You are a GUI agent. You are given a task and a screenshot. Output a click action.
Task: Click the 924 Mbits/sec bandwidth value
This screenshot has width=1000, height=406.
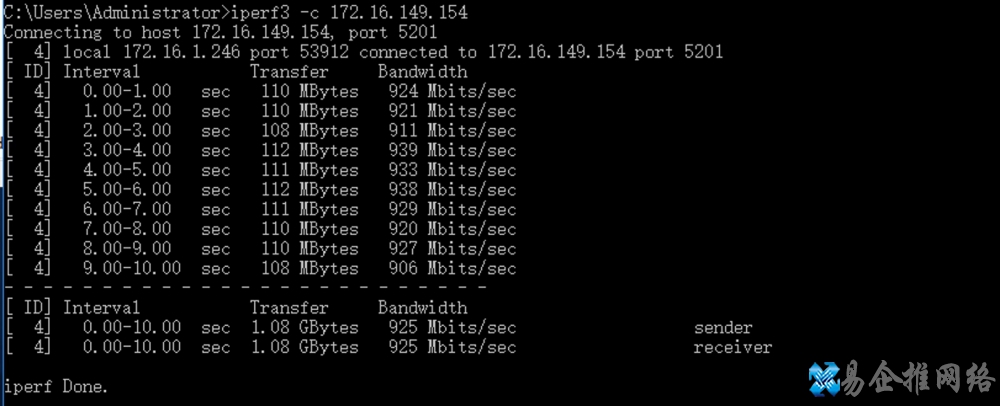(452, 91)
